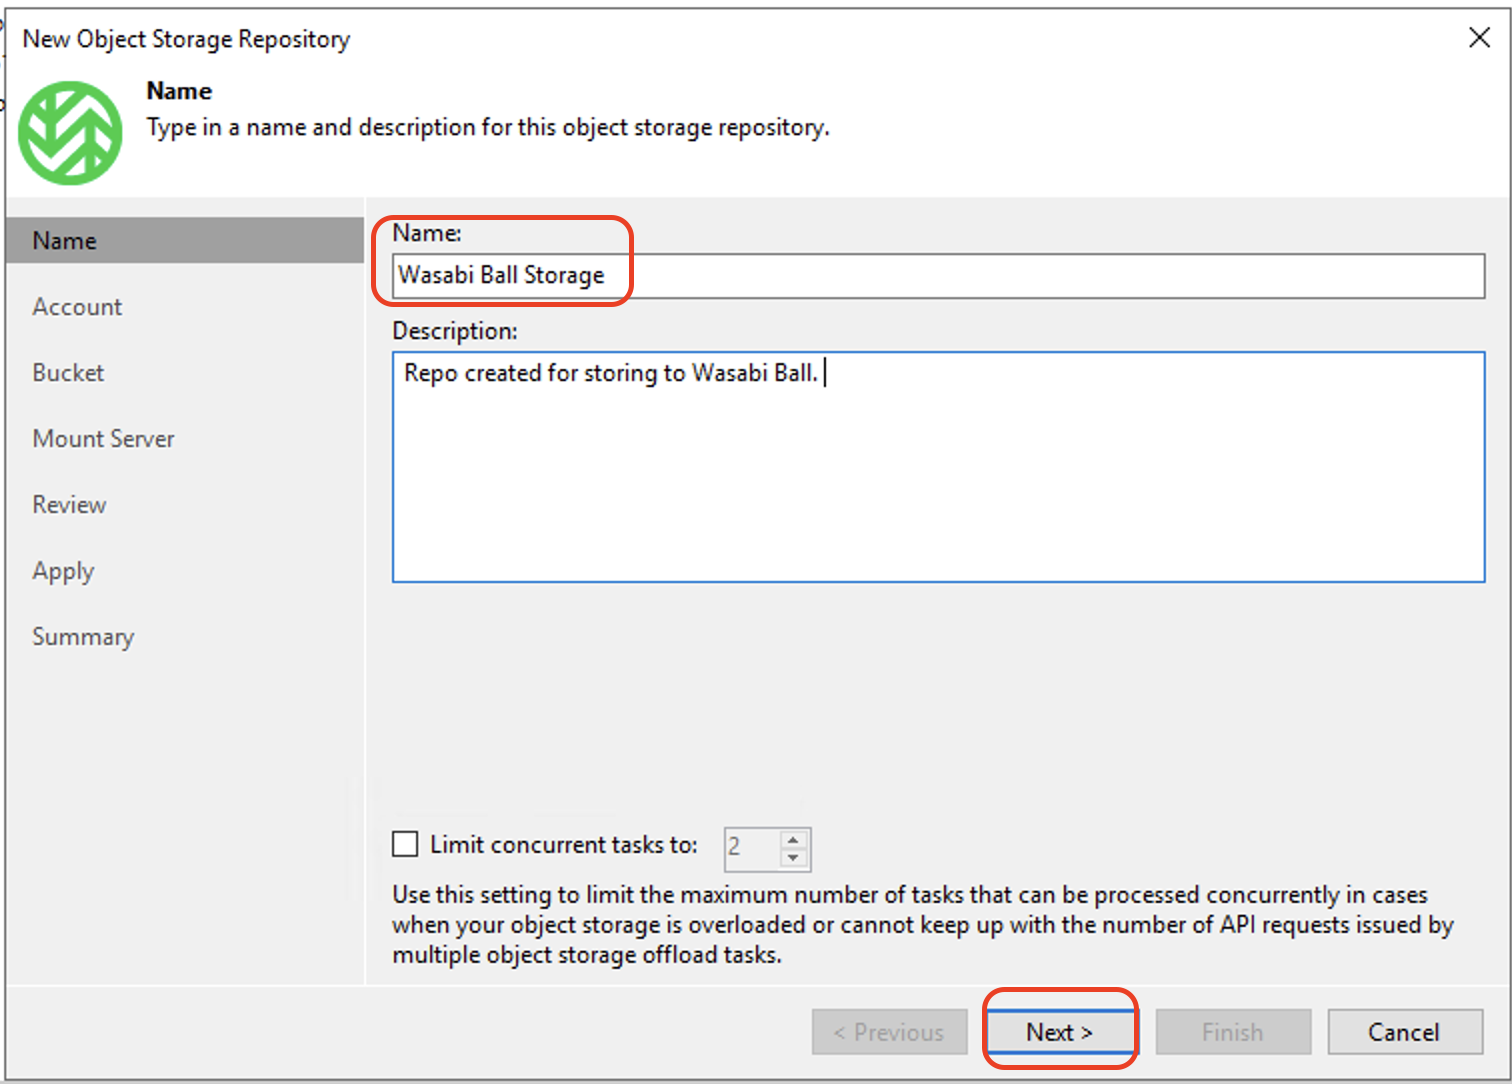The height and width of the screenshot is (1084, 1512).
Task: Close the New Object Storage Repository dialog
Action: (1479, 37)
